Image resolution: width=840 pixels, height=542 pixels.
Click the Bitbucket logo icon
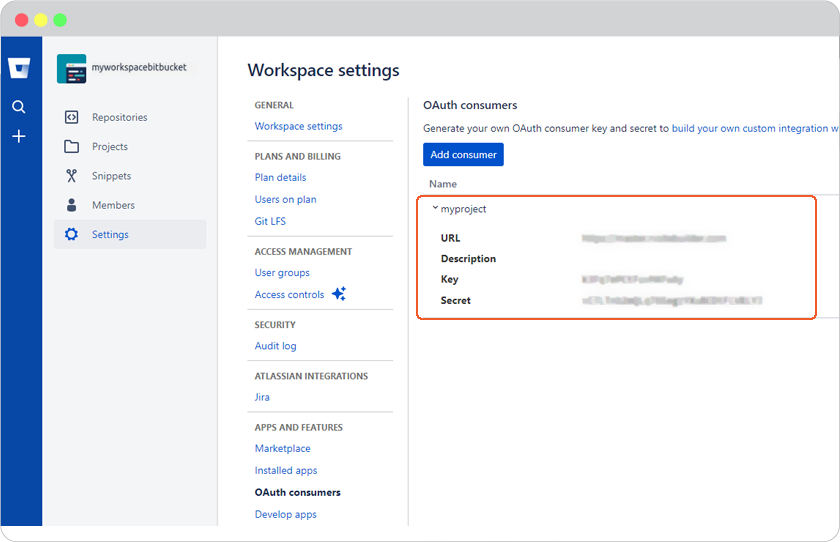(x=19, y=68)
